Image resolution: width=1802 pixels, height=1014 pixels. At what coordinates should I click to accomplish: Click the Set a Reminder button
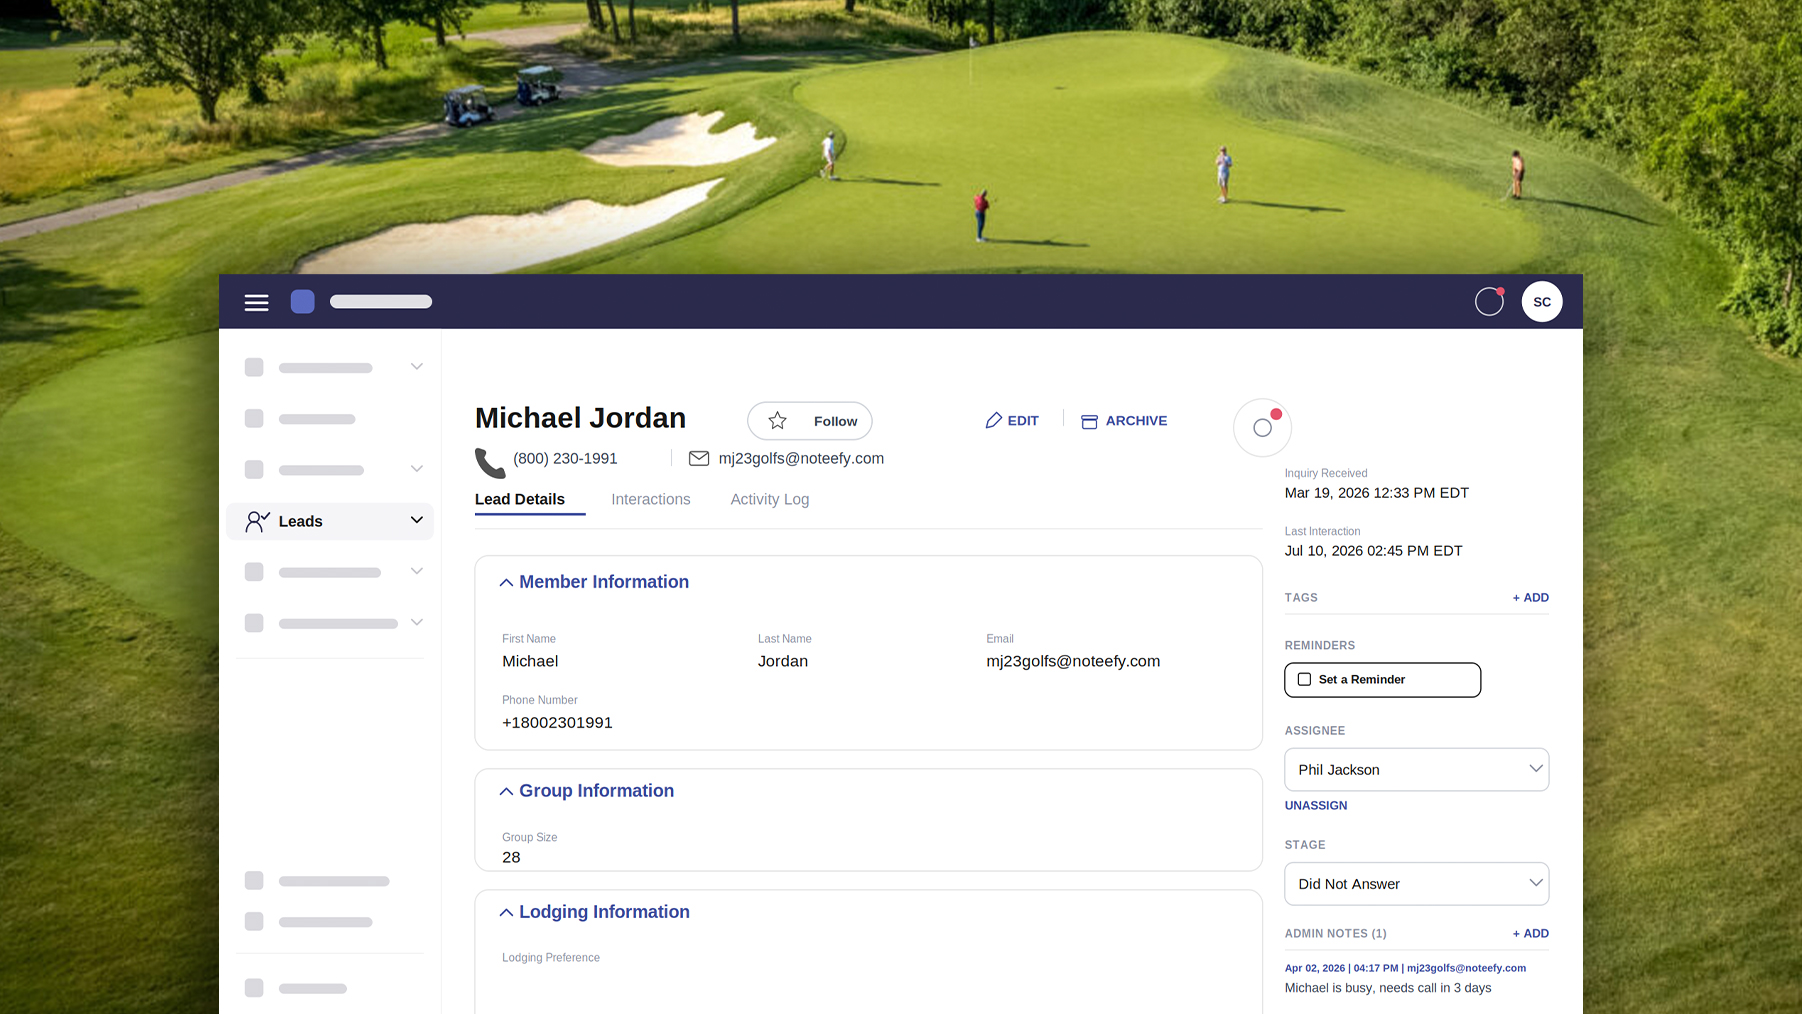click(1382, 680)
